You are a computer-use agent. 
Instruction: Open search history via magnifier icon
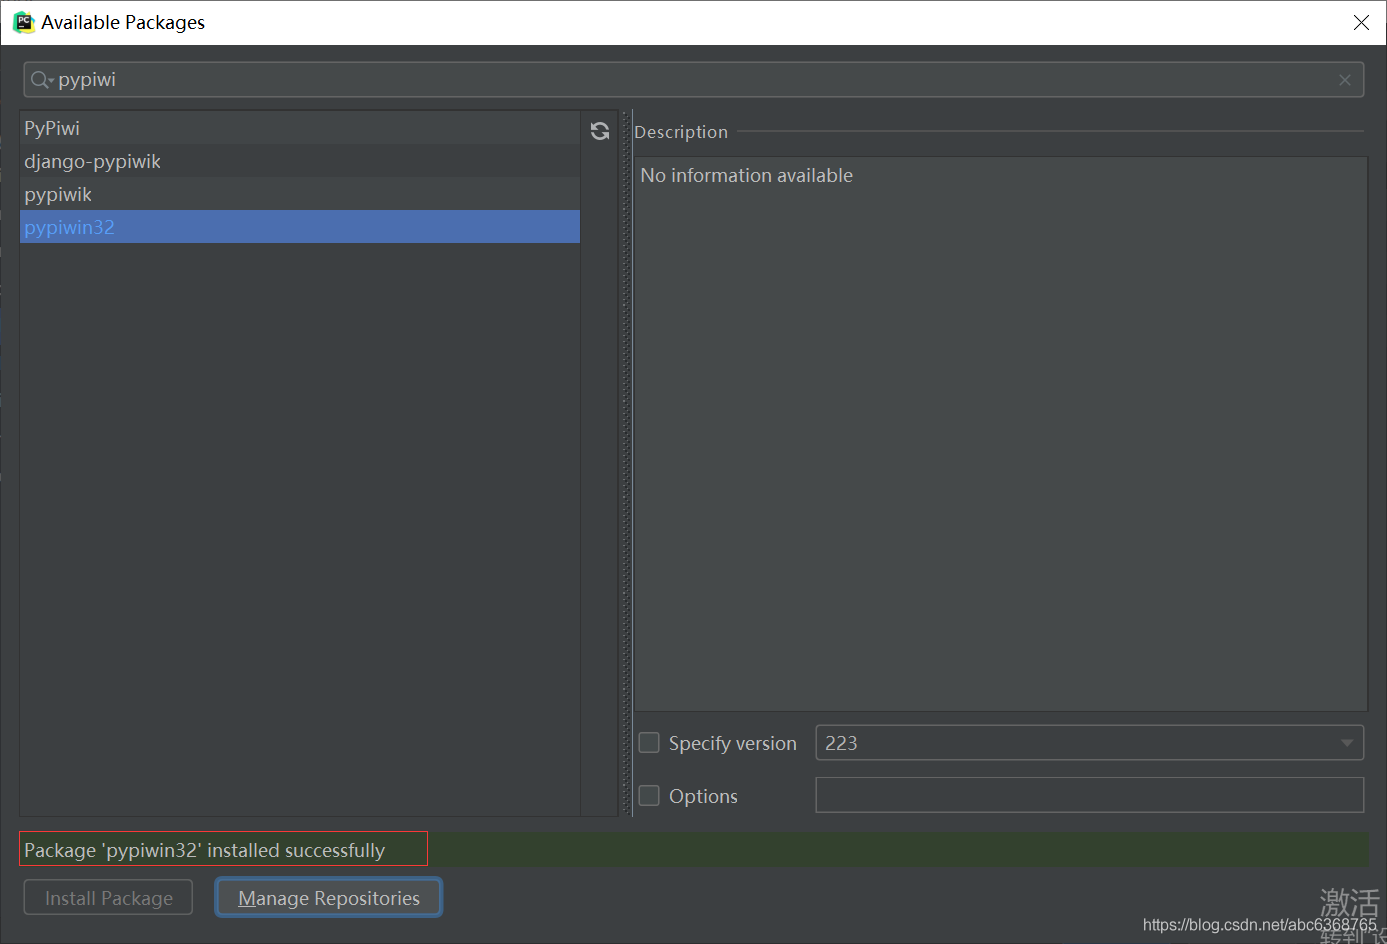click(x=40, y=80)
